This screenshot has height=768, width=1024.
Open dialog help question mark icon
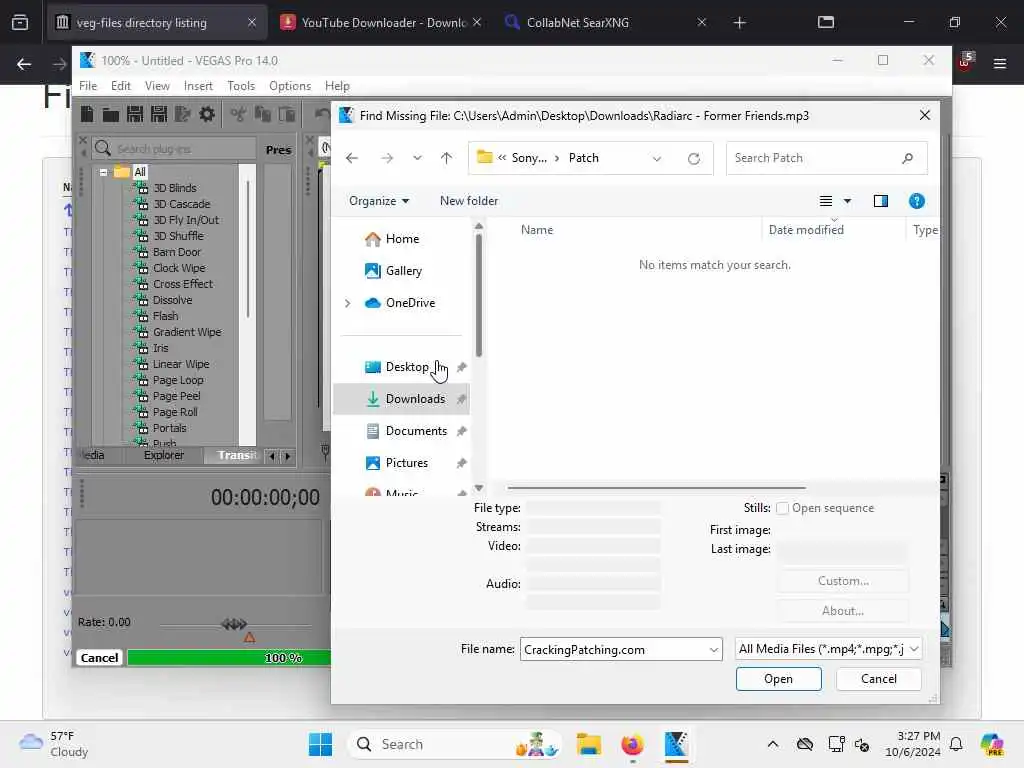[916, 201]
